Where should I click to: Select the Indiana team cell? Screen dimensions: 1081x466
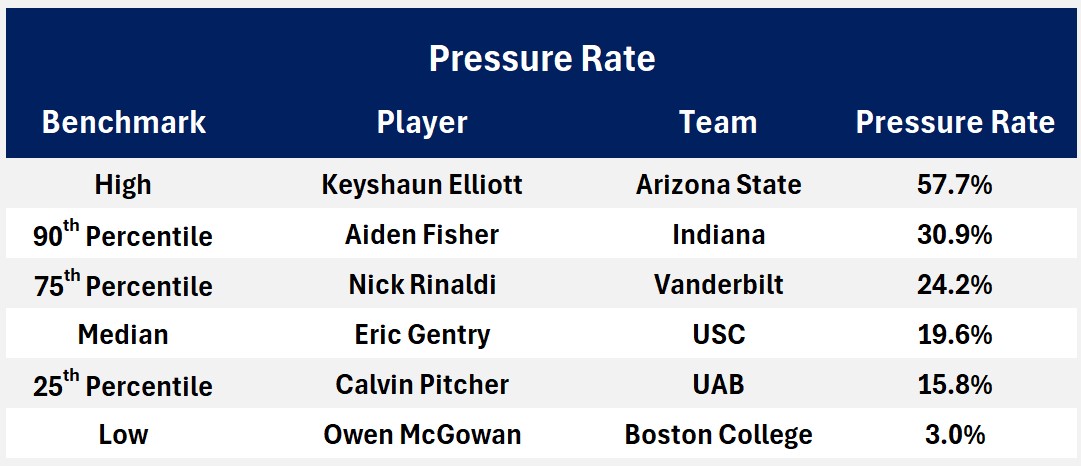(718, 235)
